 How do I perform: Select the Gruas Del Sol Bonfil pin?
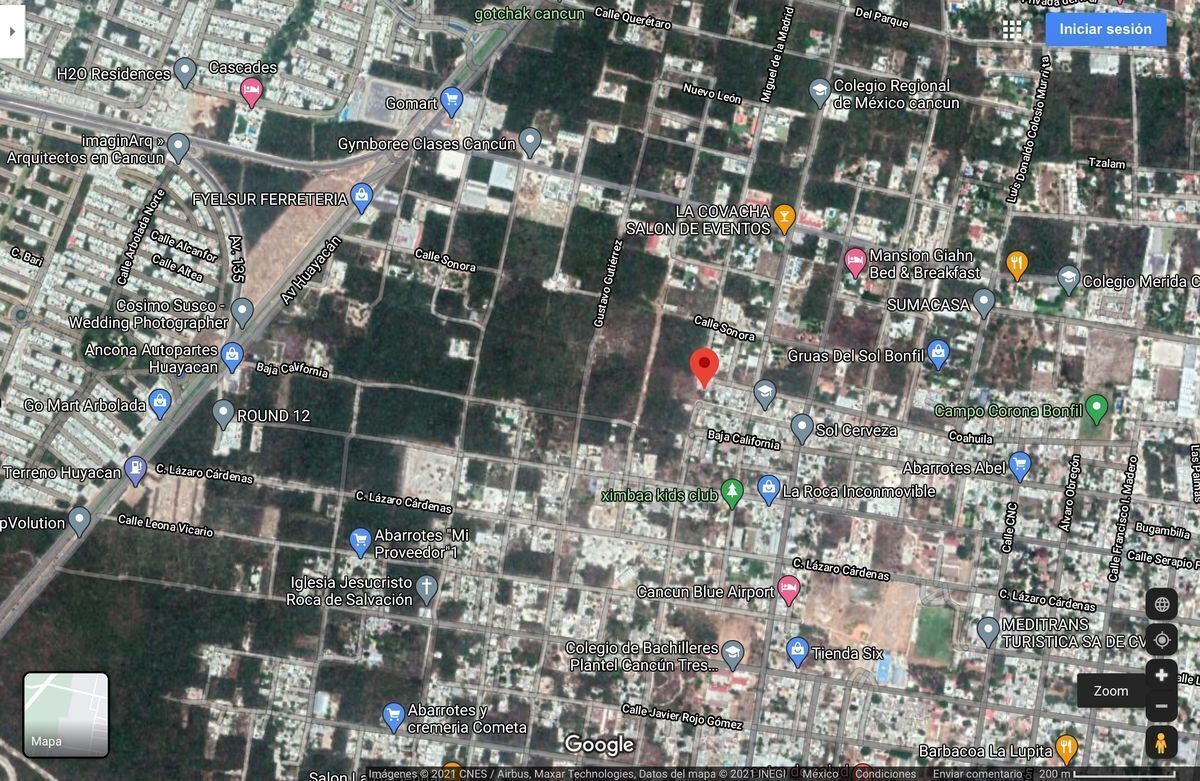pos(938,353)
